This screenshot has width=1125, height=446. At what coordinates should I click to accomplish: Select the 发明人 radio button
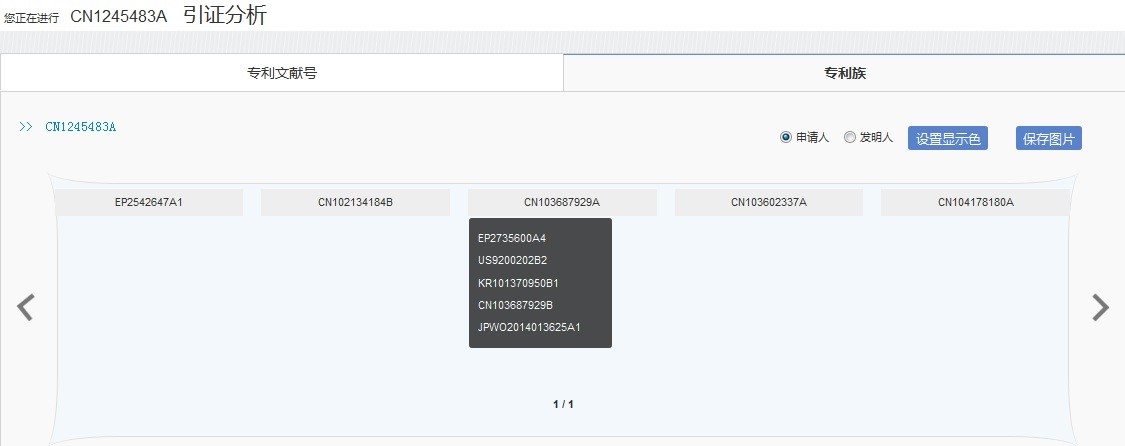point(850,138)
